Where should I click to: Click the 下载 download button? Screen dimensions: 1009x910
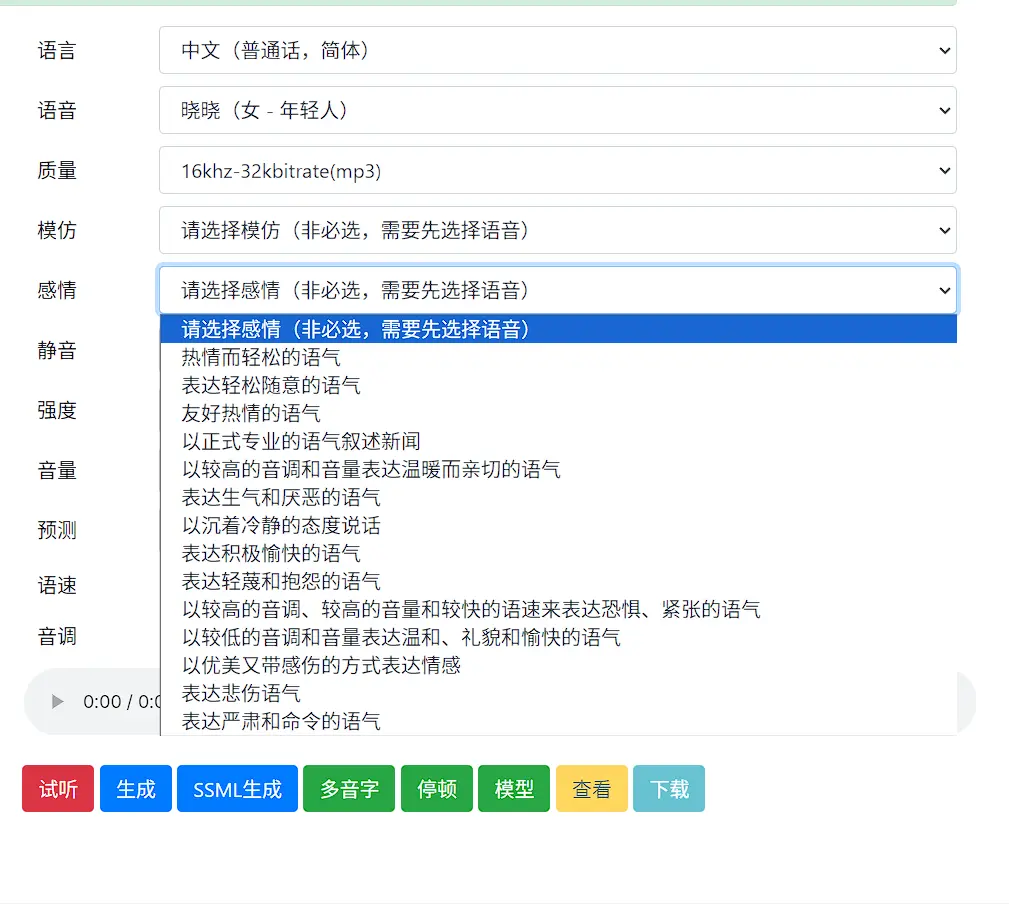pyautogui.click(x=669, y=789)
